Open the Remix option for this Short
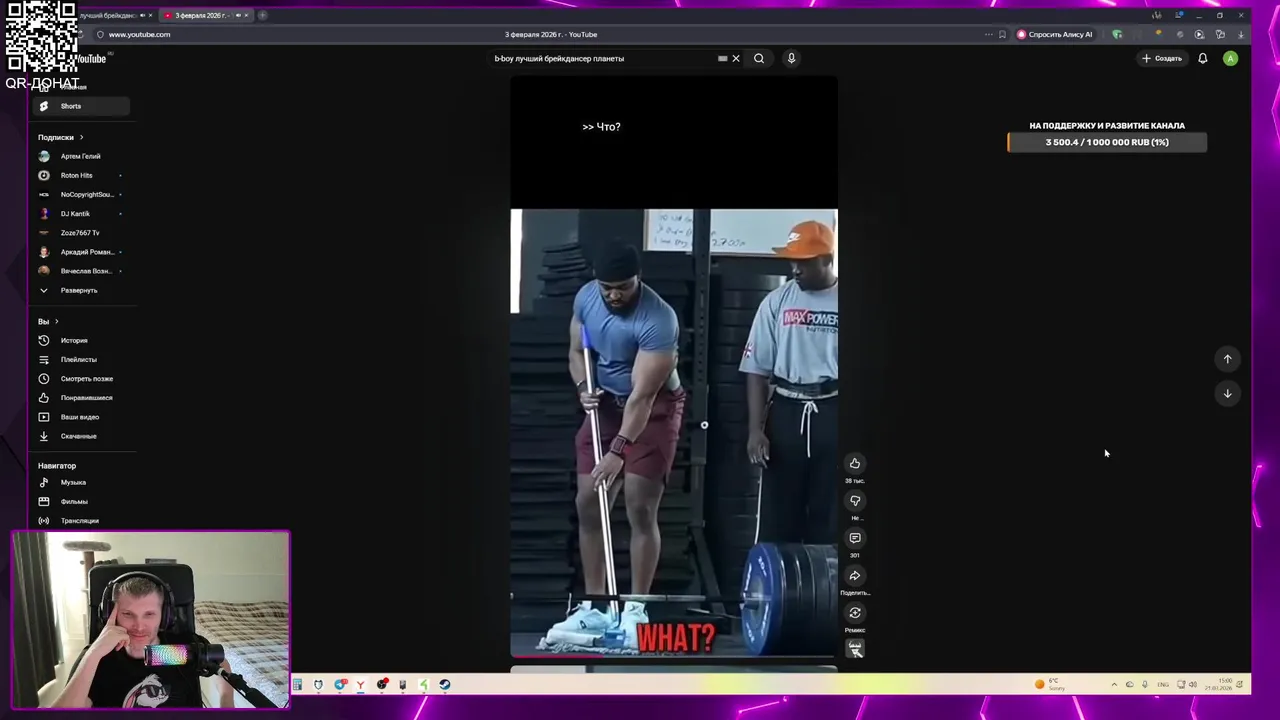Screen dimensions: 1280x720 tap(855, 613)
